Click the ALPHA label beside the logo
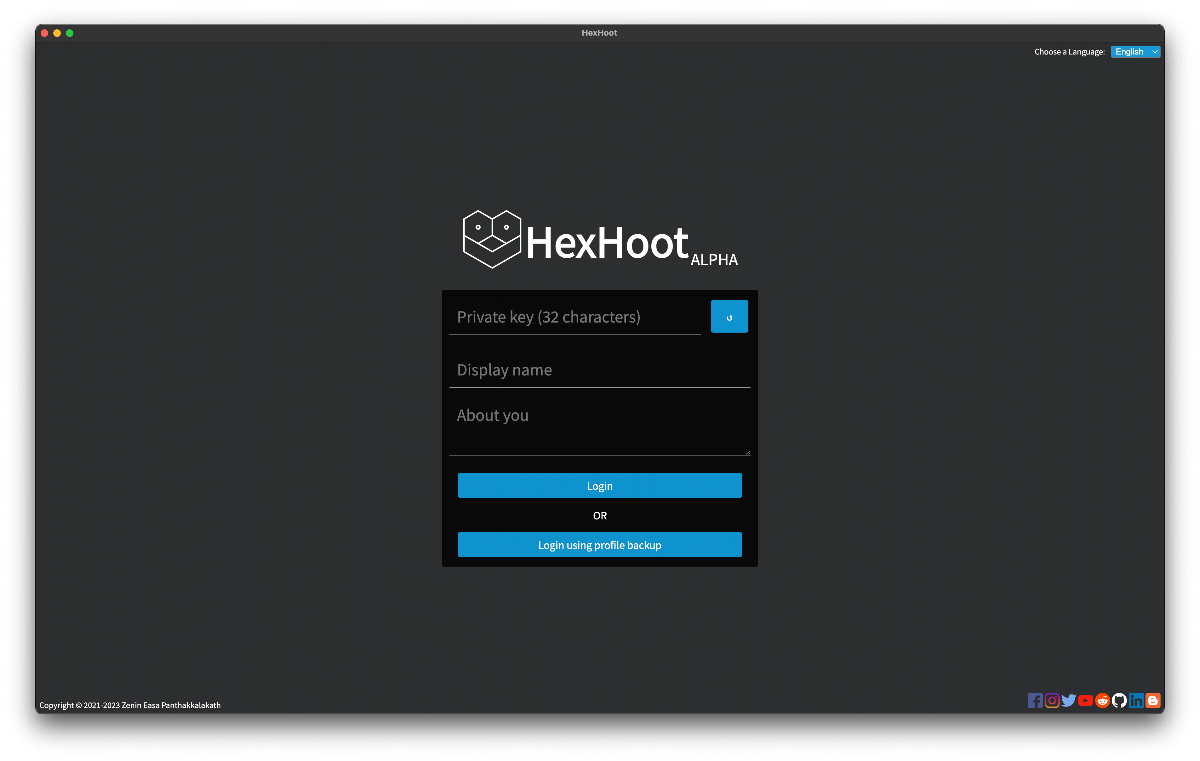The image size is (1200, 761). point(714,260)
